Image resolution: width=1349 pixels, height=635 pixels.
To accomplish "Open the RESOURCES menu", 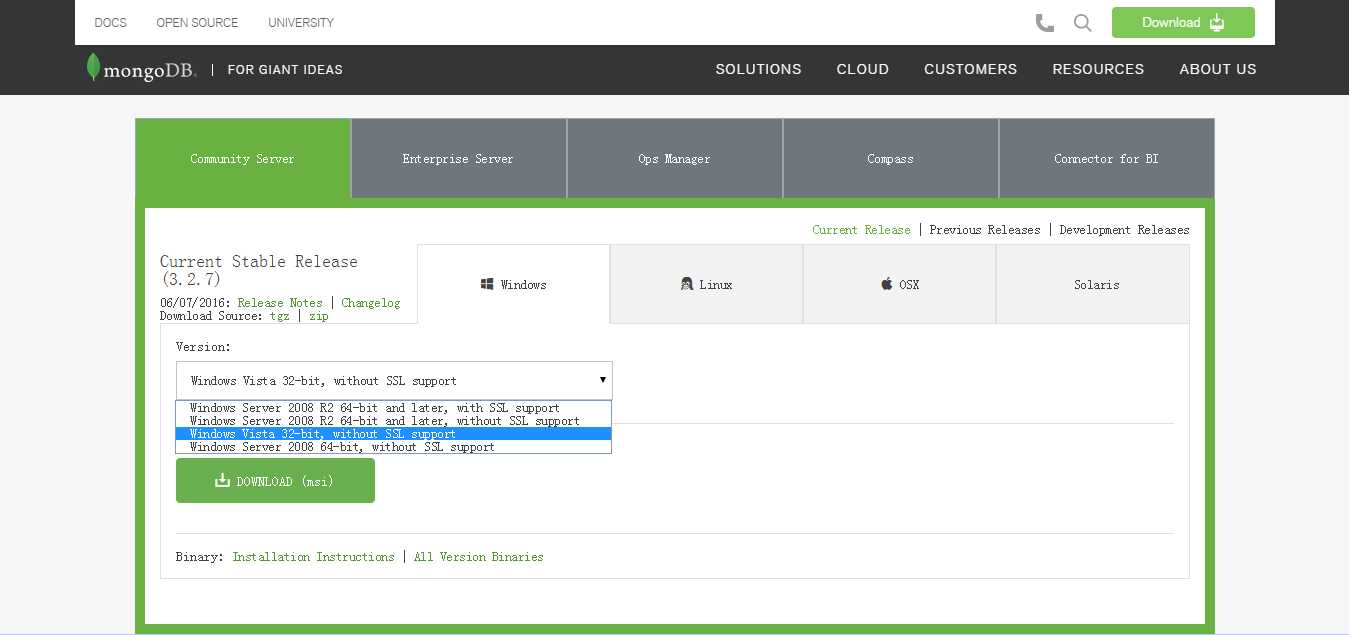I will point(1098,69).
